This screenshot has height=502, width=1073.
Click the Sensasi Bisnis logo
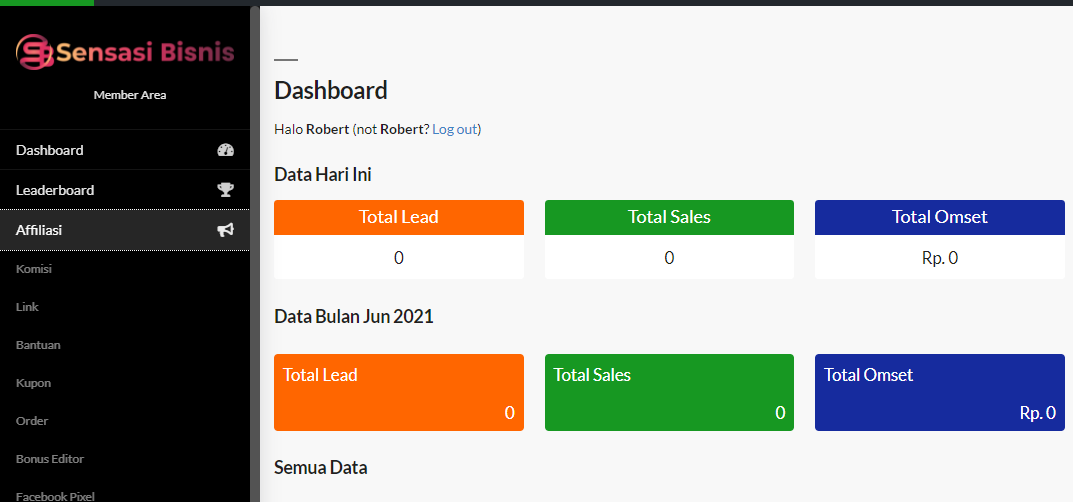125,52
